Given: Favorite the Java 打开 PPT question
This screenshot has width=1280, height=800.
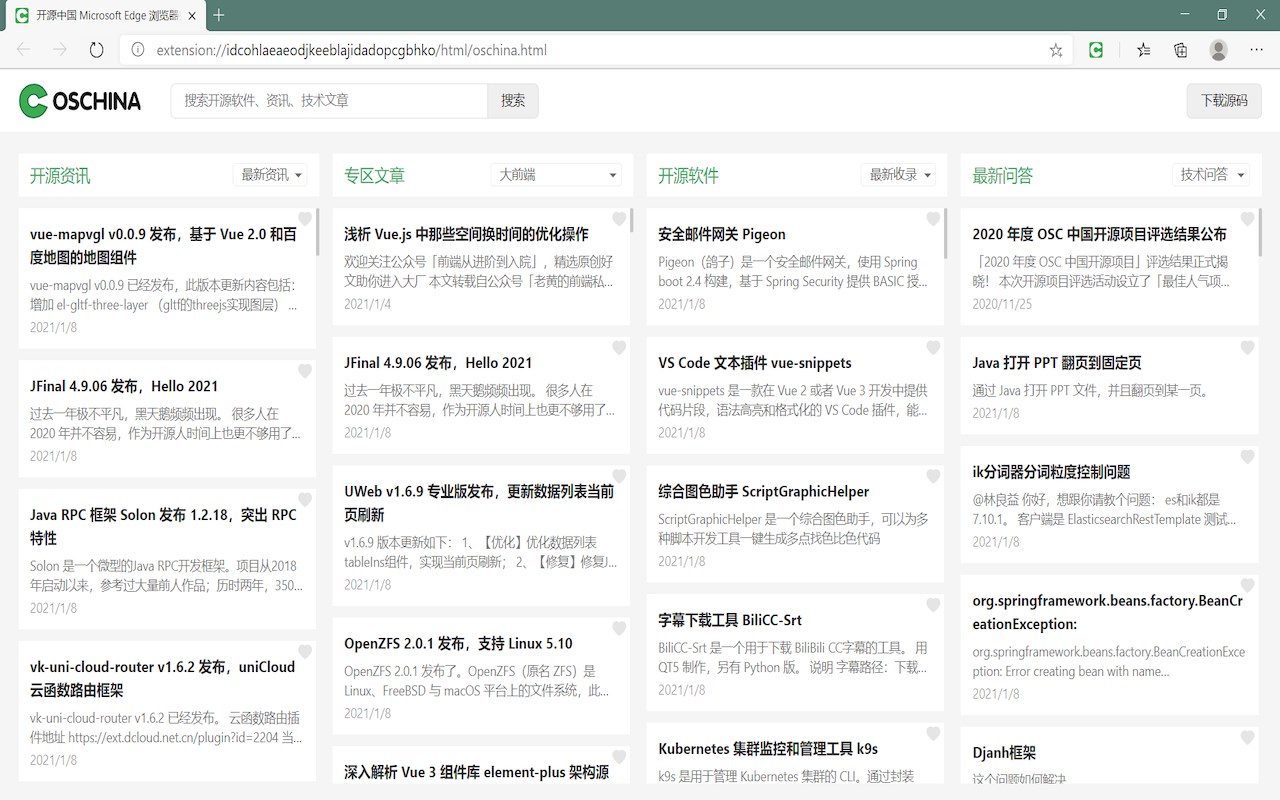Looking at the screenshot, I should 1247,348.
